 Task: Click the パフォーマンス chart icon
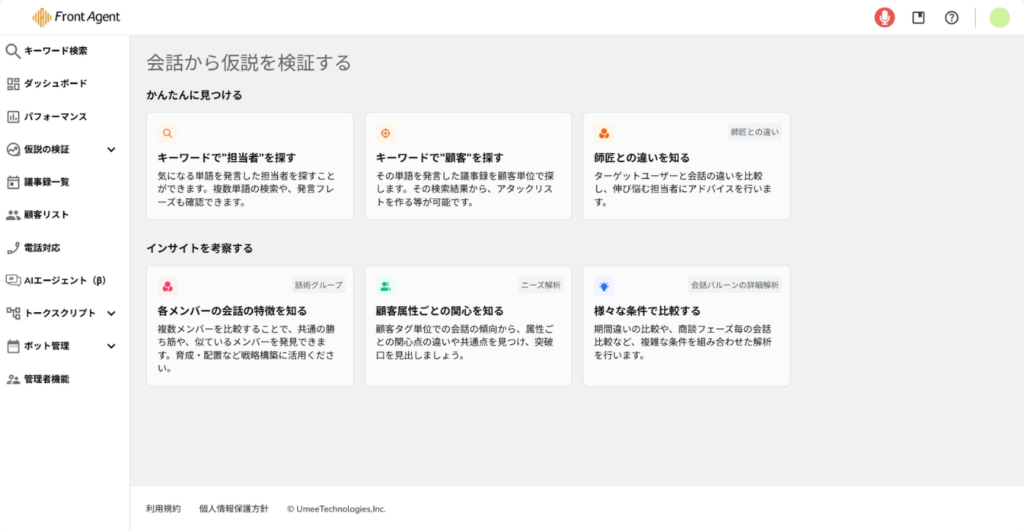13,117
